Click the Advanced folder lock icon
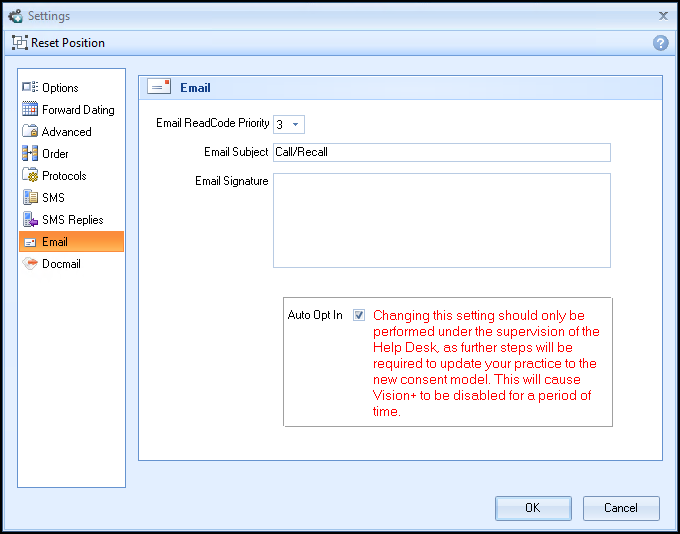Viewport: 680px width, 534px height. coord(30,132)
